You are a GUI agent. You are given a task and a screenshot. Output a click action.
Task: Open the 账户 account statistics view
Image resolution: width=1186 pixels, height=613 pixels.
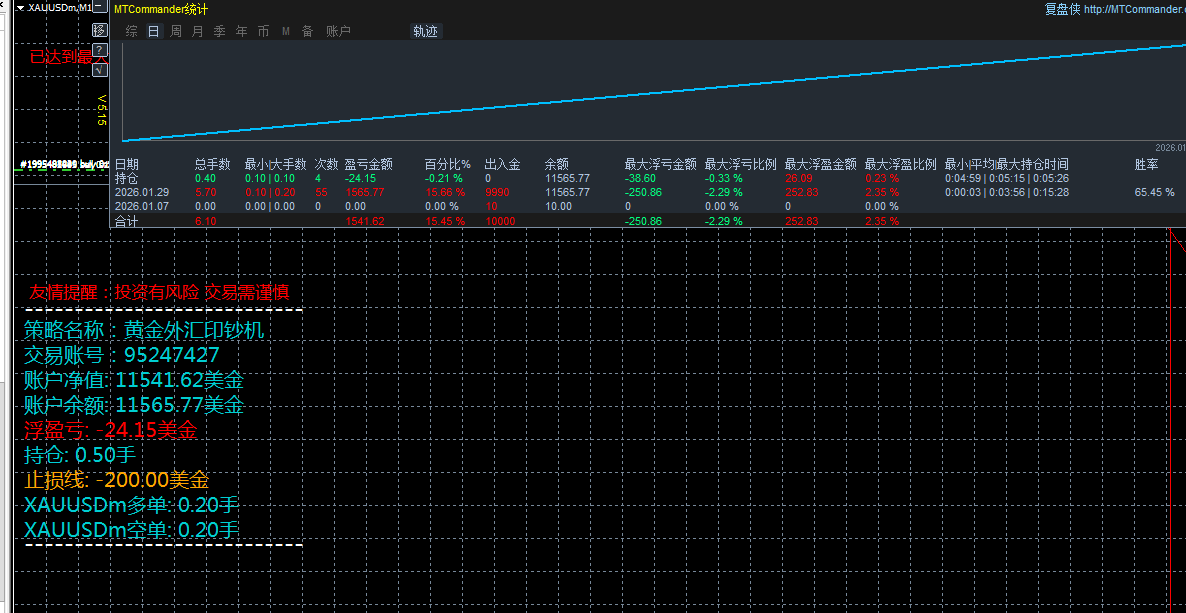(337, 30)
